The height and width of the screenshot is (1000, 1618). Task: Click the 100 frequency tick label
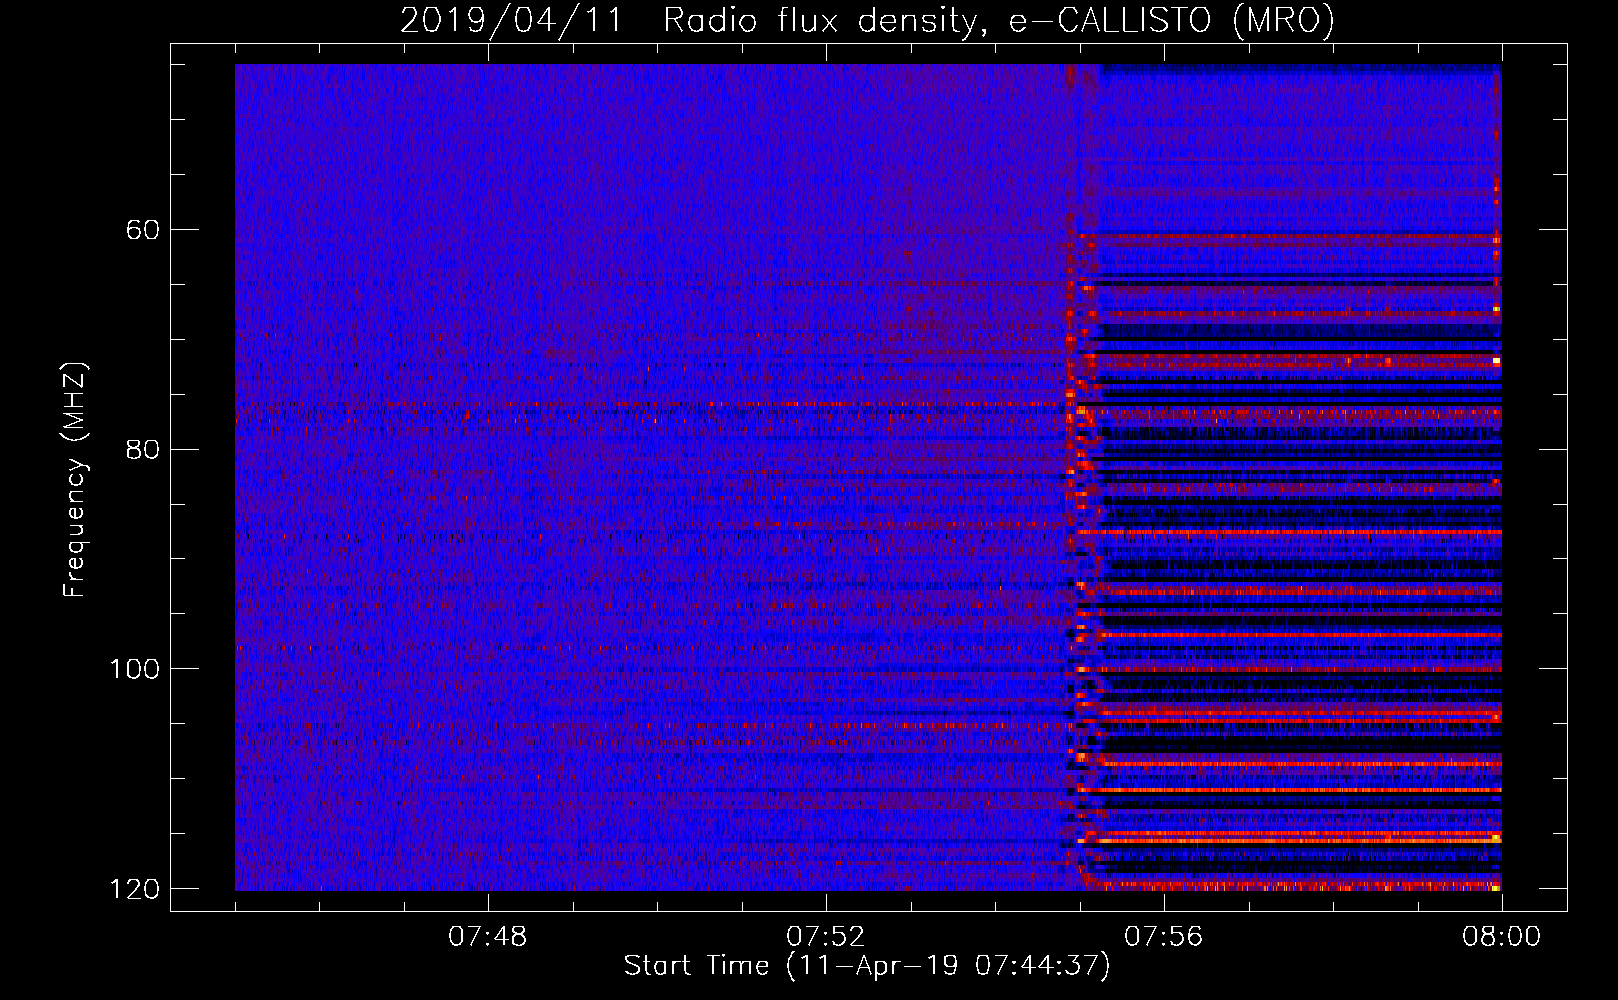click(135, 669)
